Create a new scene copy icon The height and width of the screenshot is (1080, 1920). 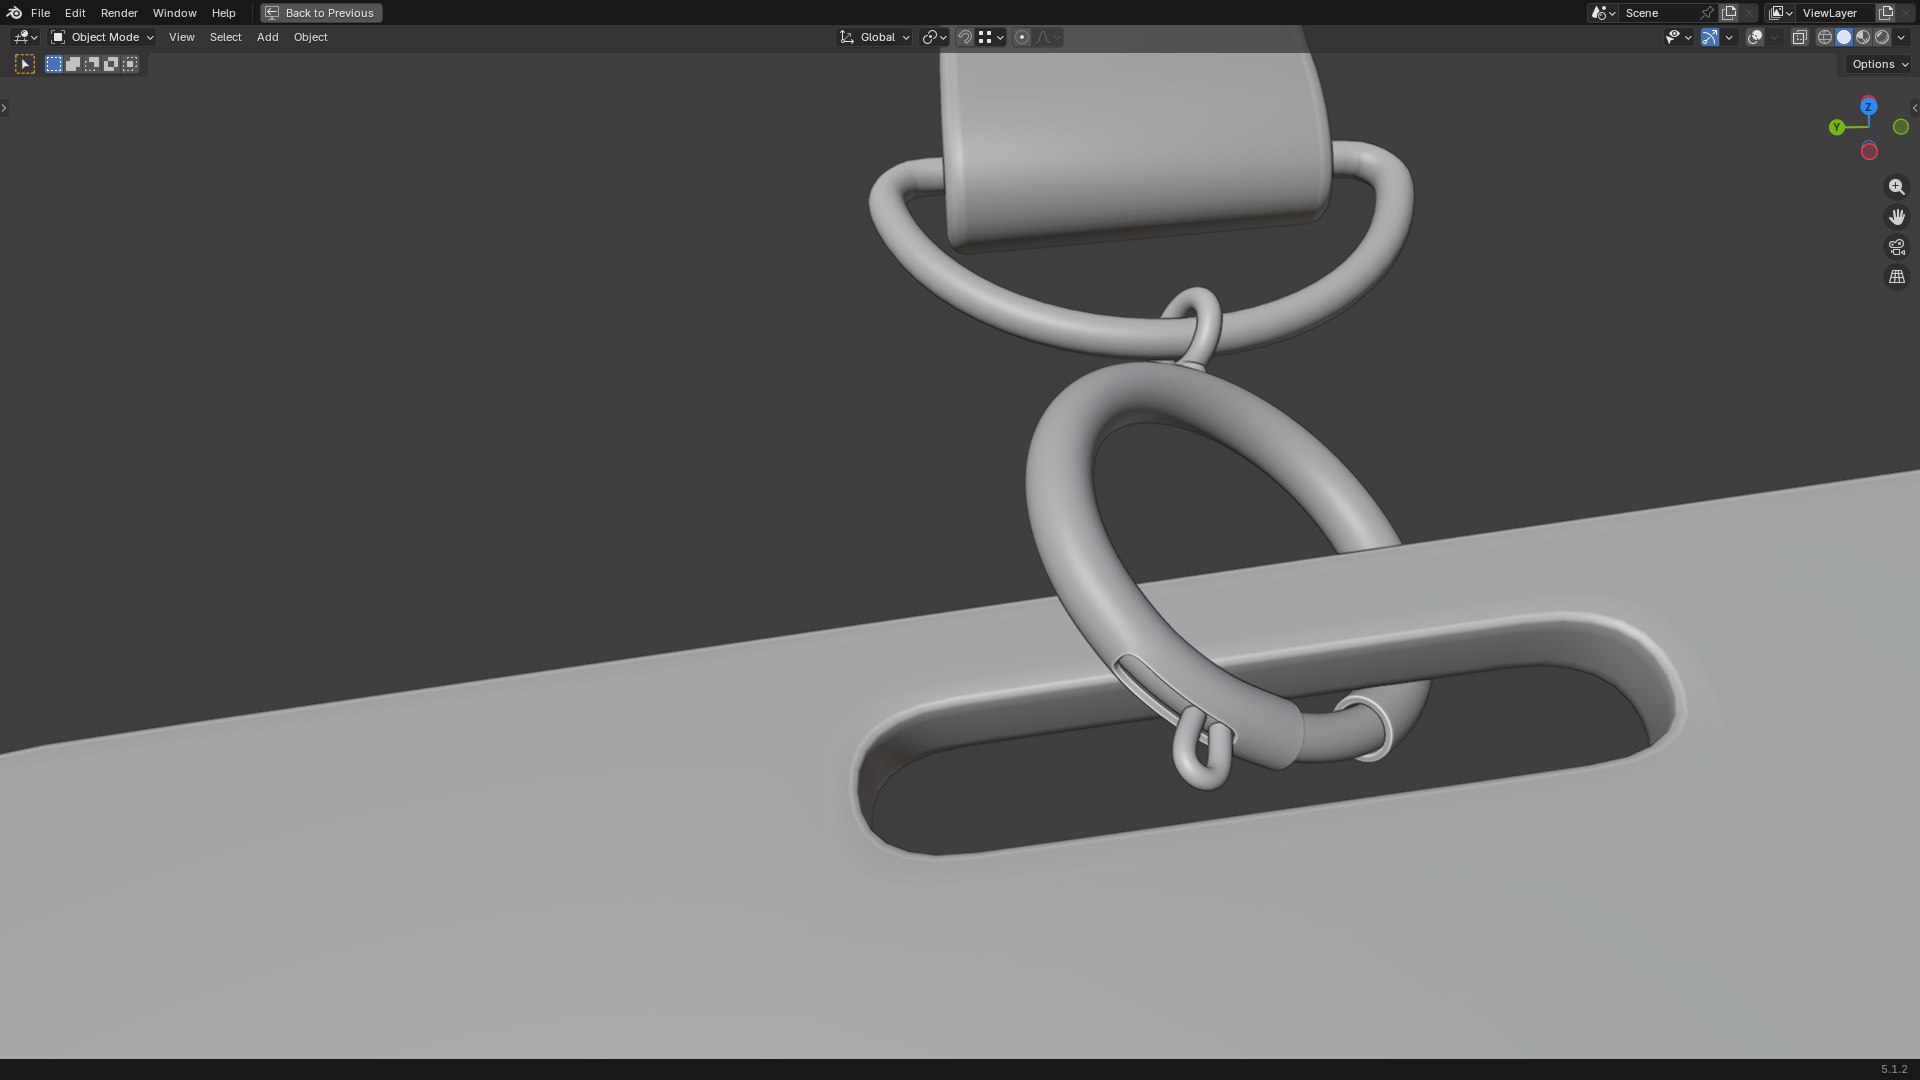pyautogui.click(x=1729, y=13)
